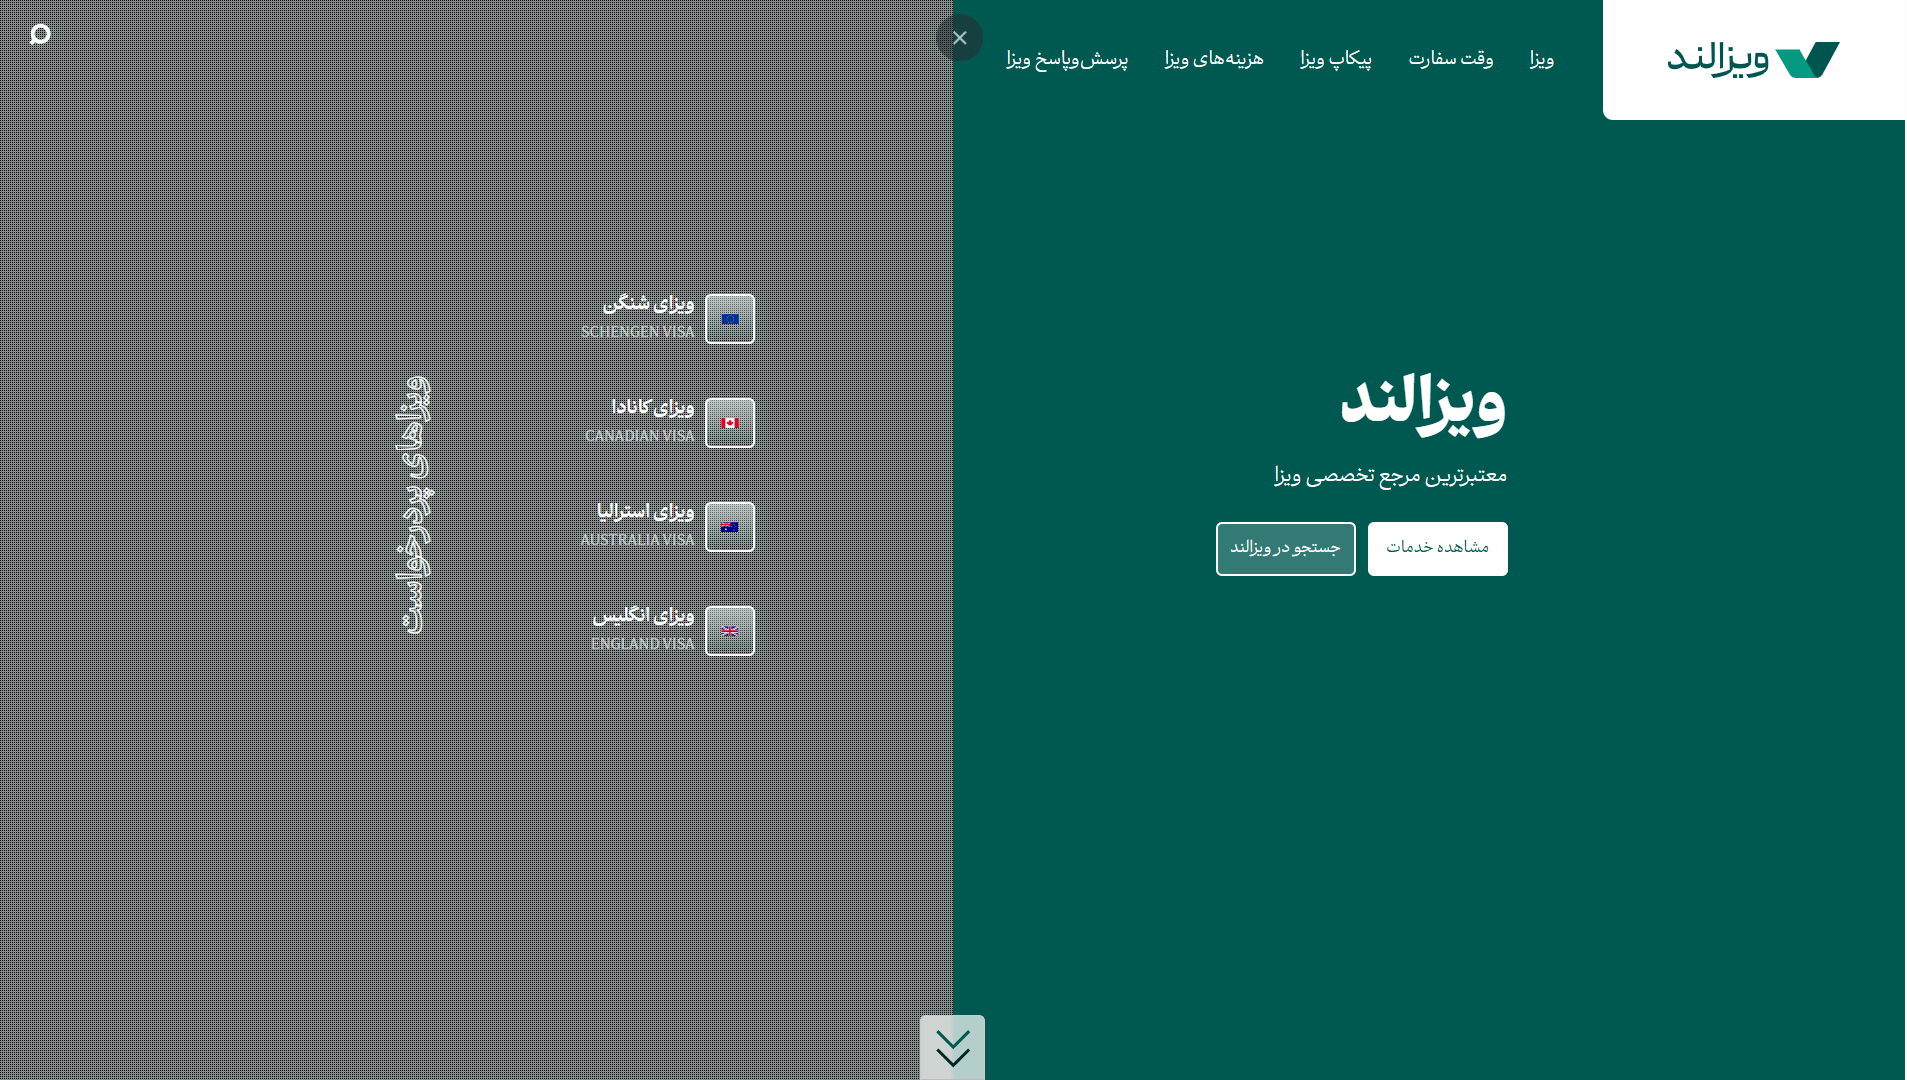This screenshot has height=1080, width=1907.
Task: Click the Visaland logo
Action: [x=1752, y=60]
